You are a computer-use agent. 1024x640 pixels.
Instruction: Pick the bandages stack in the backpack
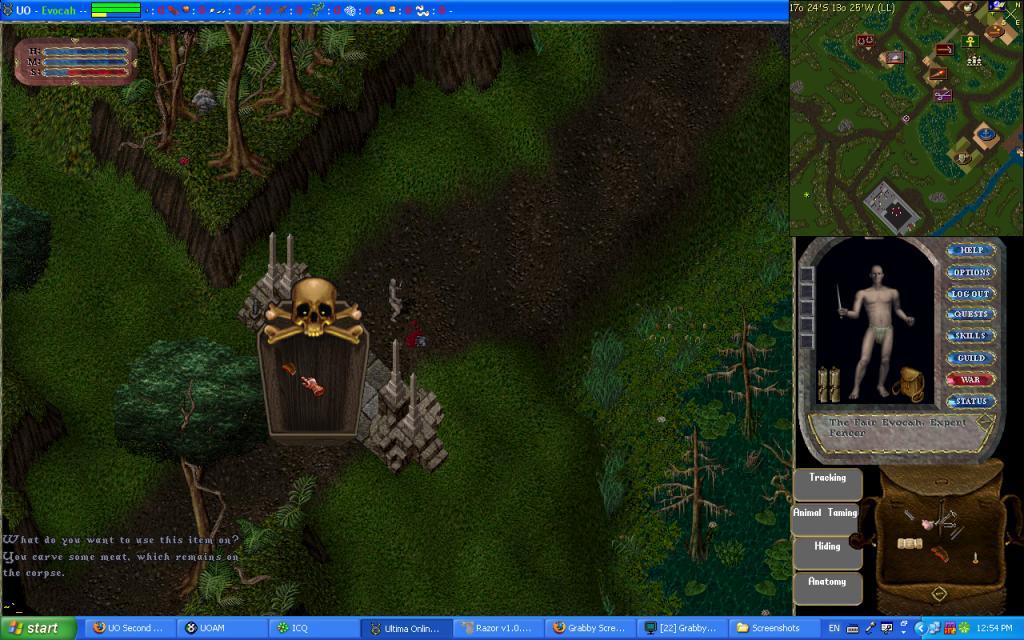(908, 543)
